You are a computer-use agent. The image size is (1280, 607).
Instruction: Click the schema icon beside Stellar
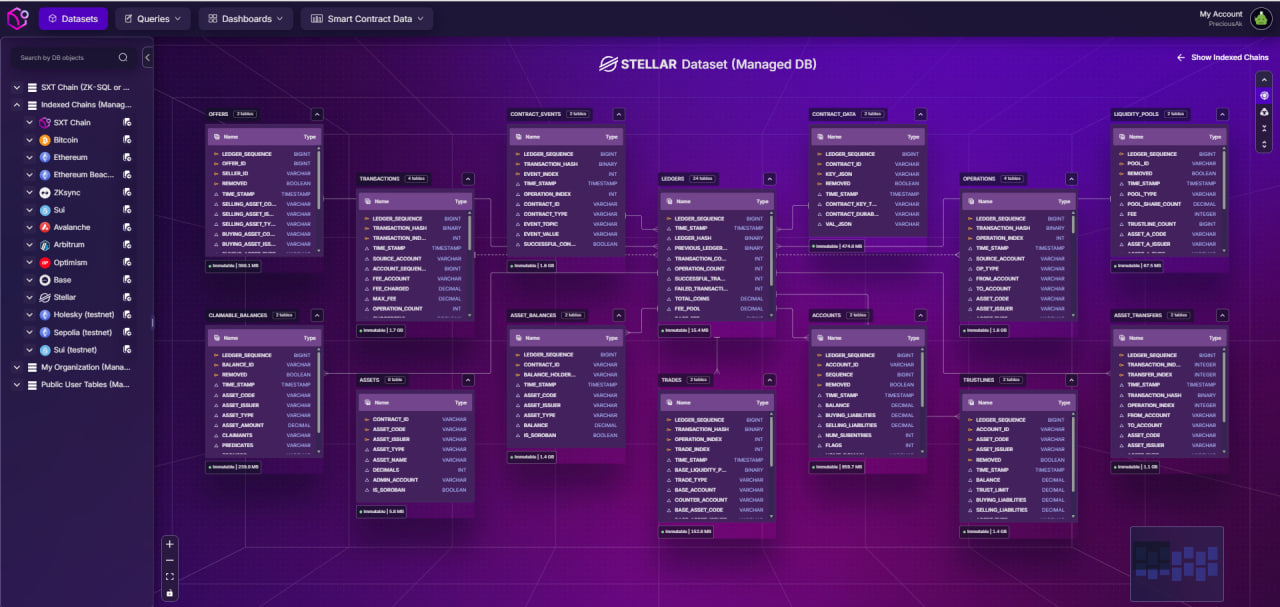click(128, 297)
